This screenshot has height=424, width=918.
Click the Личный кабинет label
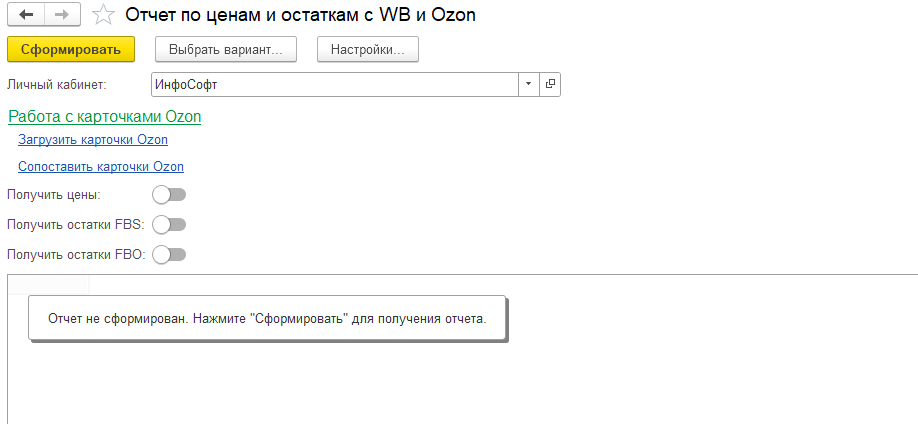click(x=57, y=84)
